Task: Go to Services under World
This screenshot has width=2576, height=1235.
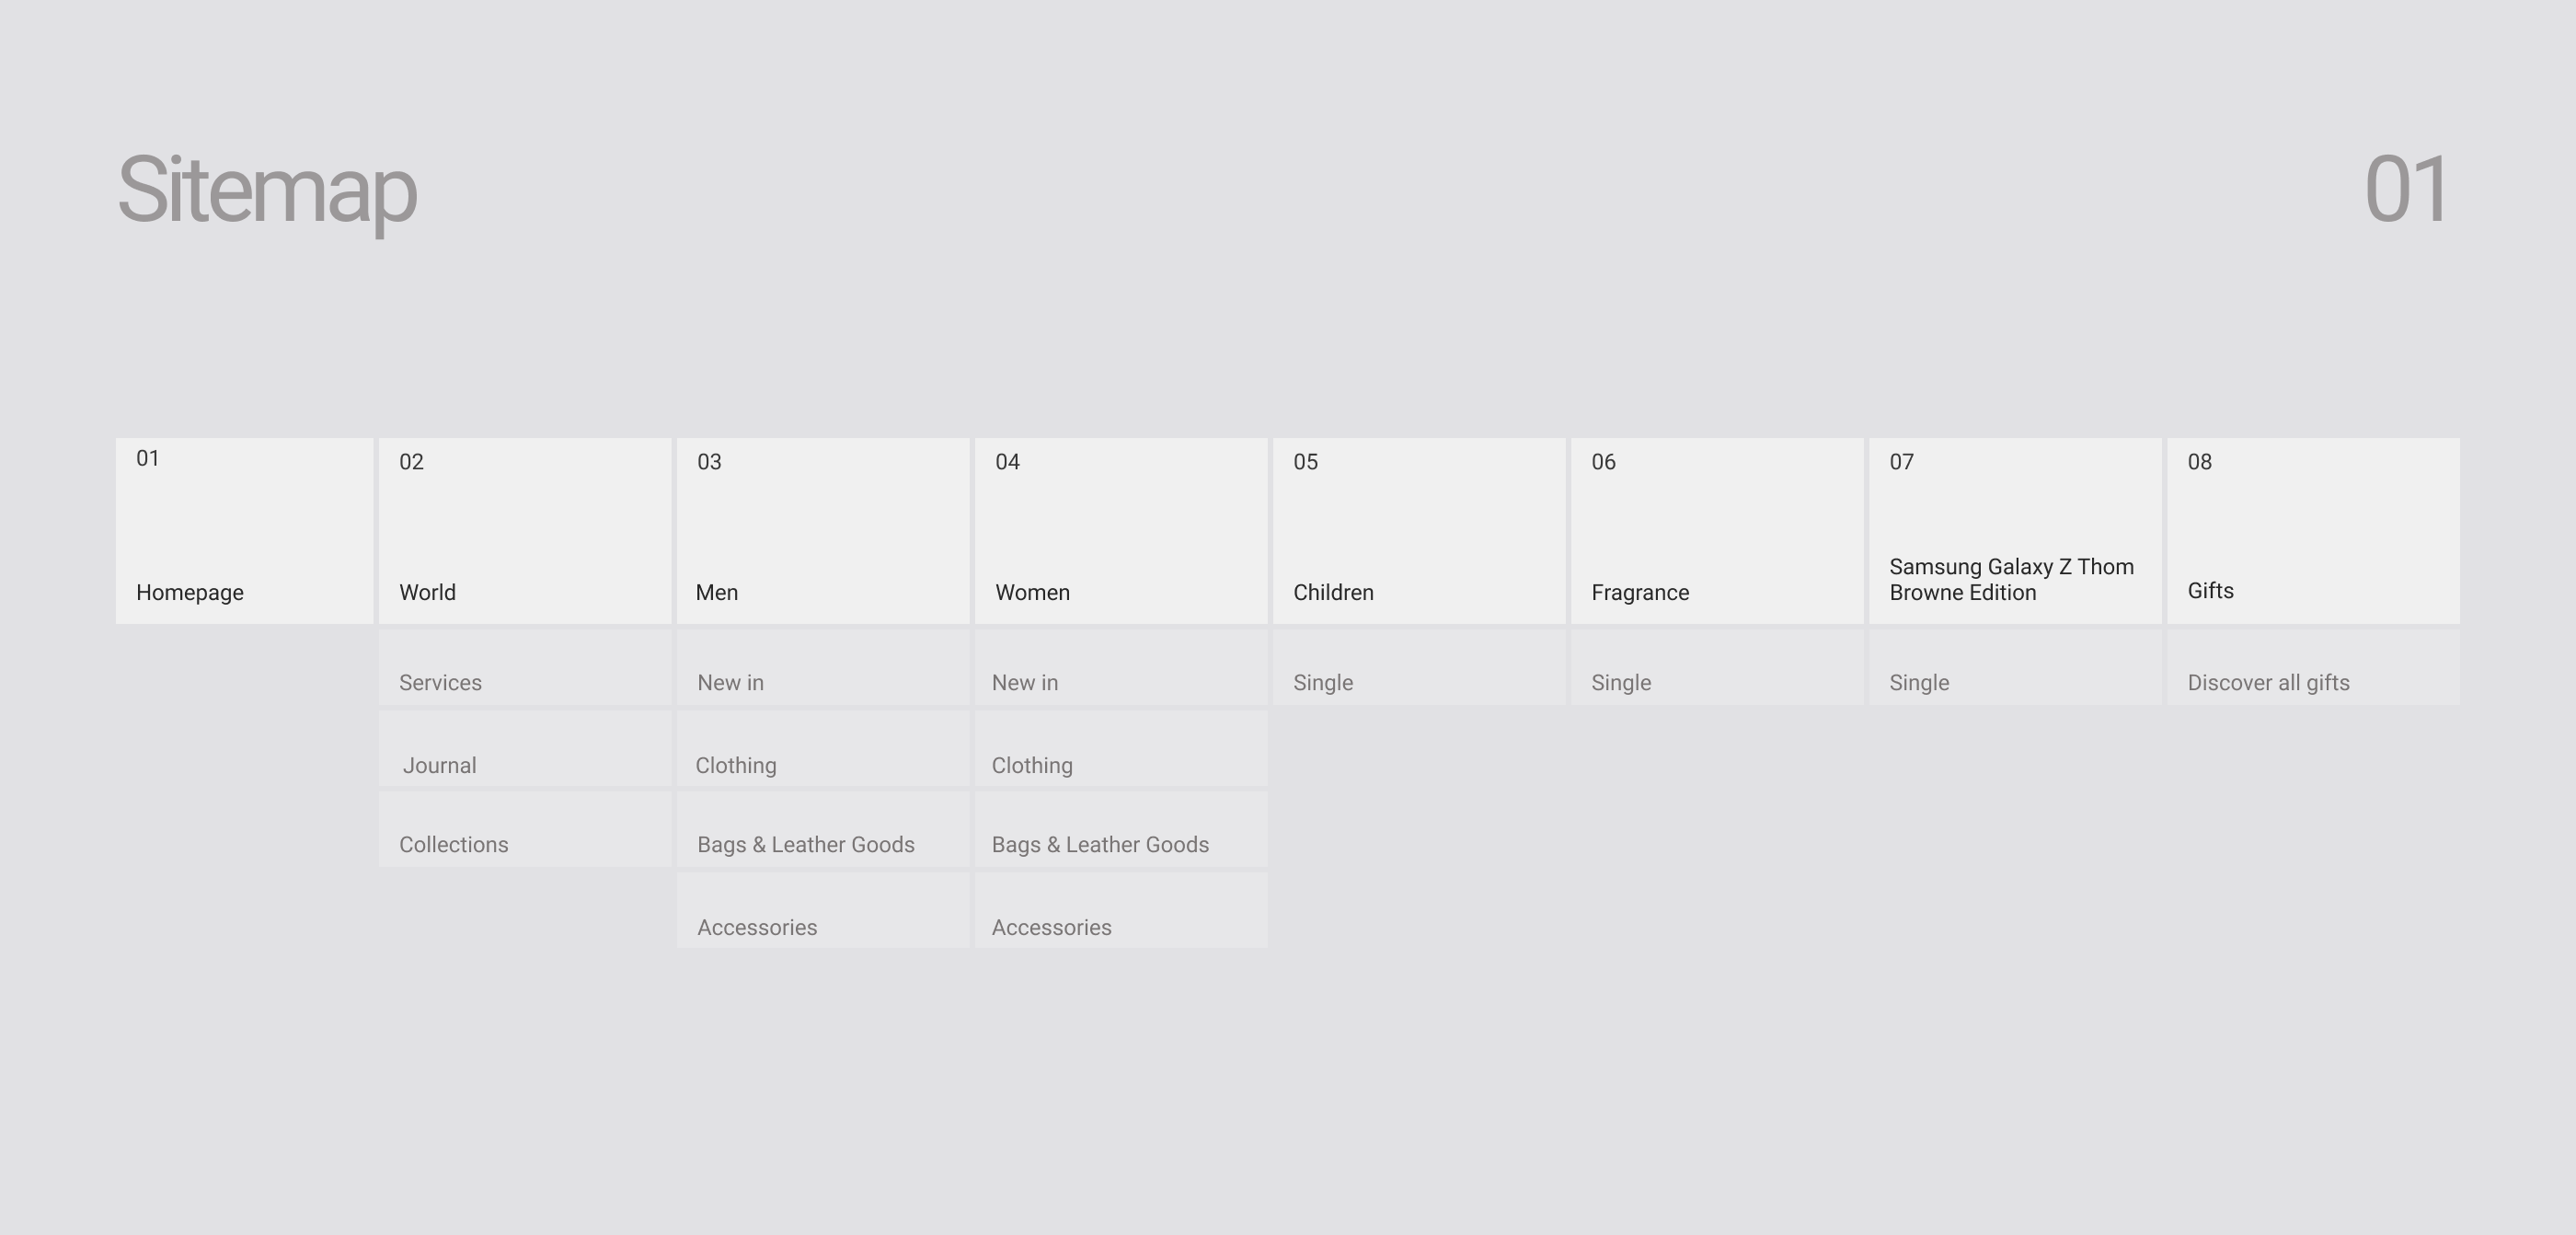Action: (x=524, y=668)
